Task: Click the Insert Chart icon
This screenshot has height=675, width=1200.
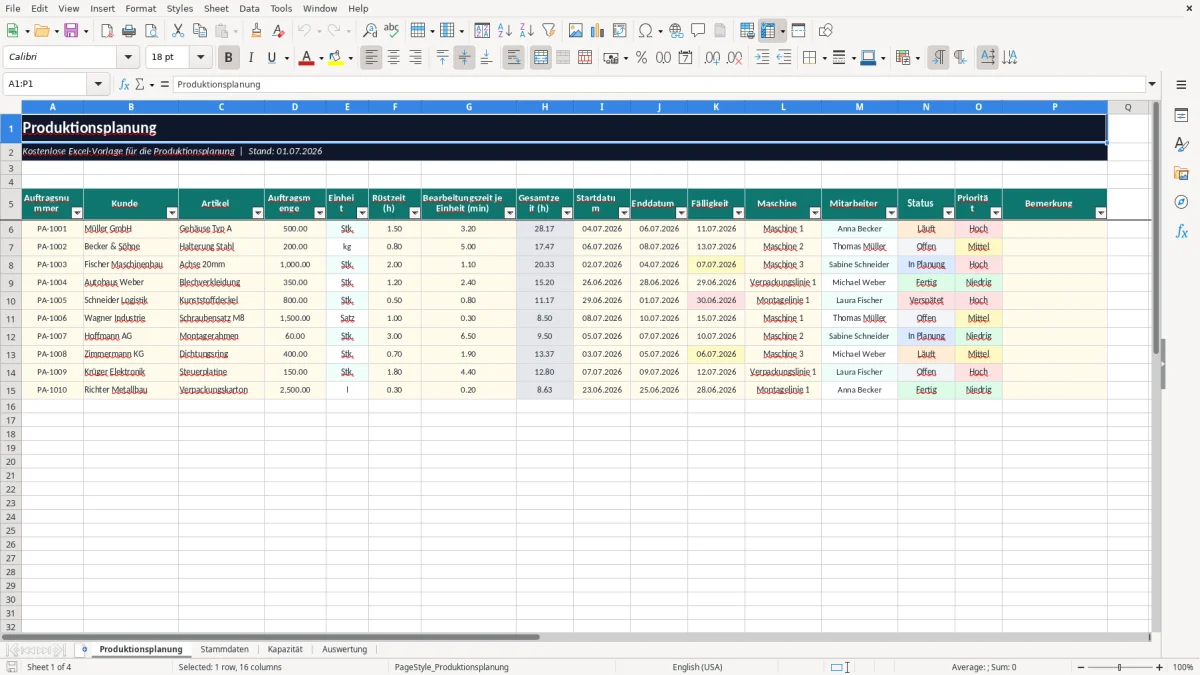Action: 598,31
